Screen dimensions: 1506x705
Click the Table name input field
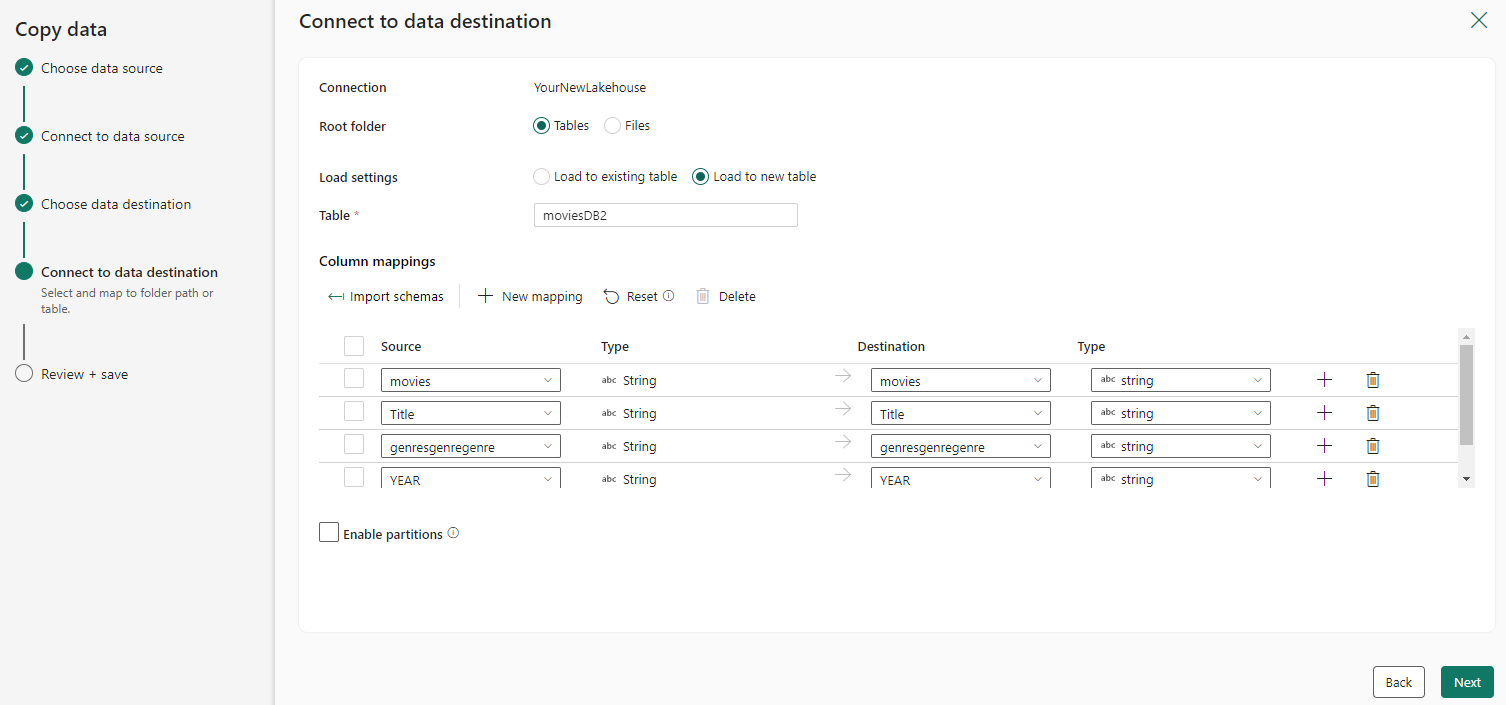coord(665,215)
